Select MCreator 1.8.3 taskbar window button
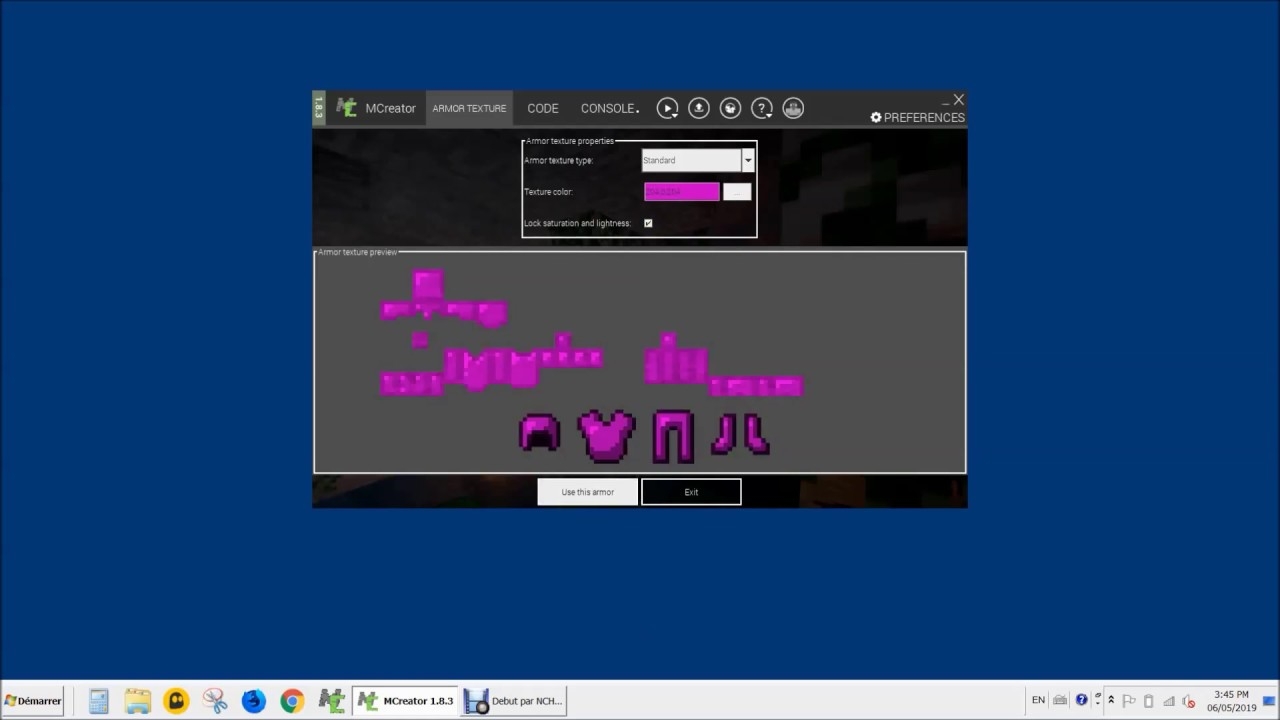Viewport: 1280px width, 720px height. 407,701
